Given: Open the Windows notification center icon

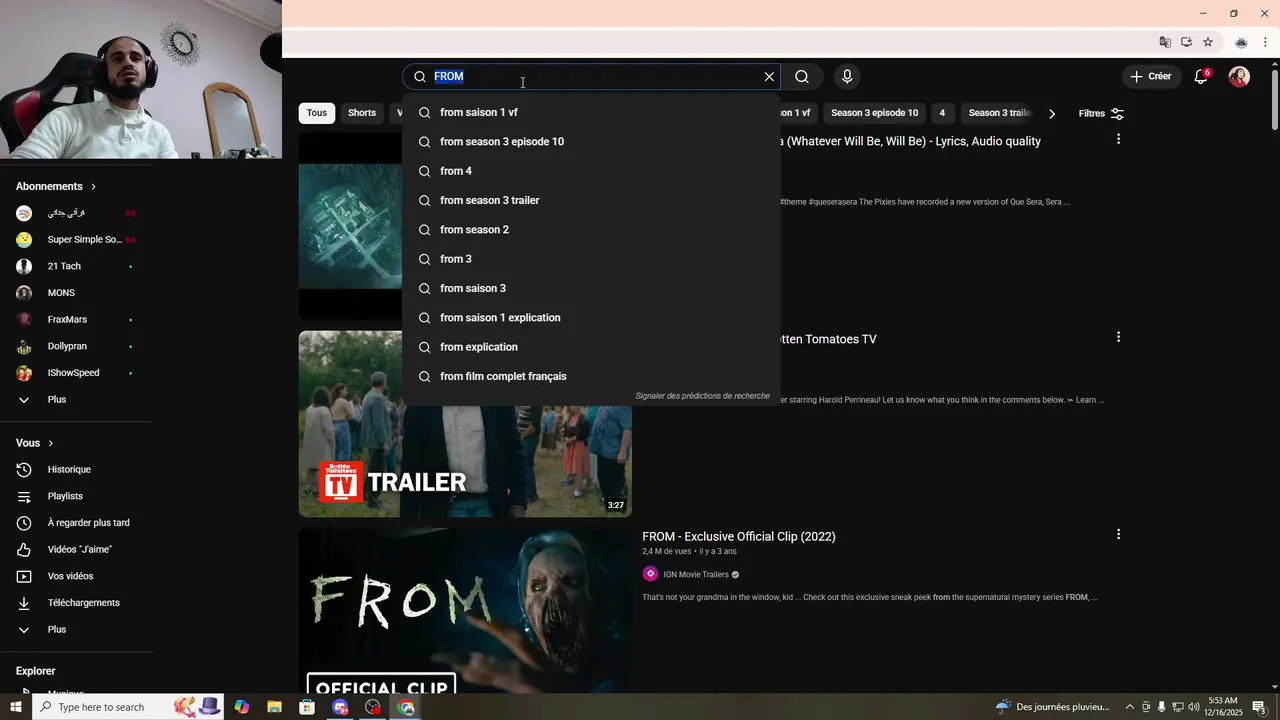Looking at the screenshot, I should click(x=1259, y=707).
